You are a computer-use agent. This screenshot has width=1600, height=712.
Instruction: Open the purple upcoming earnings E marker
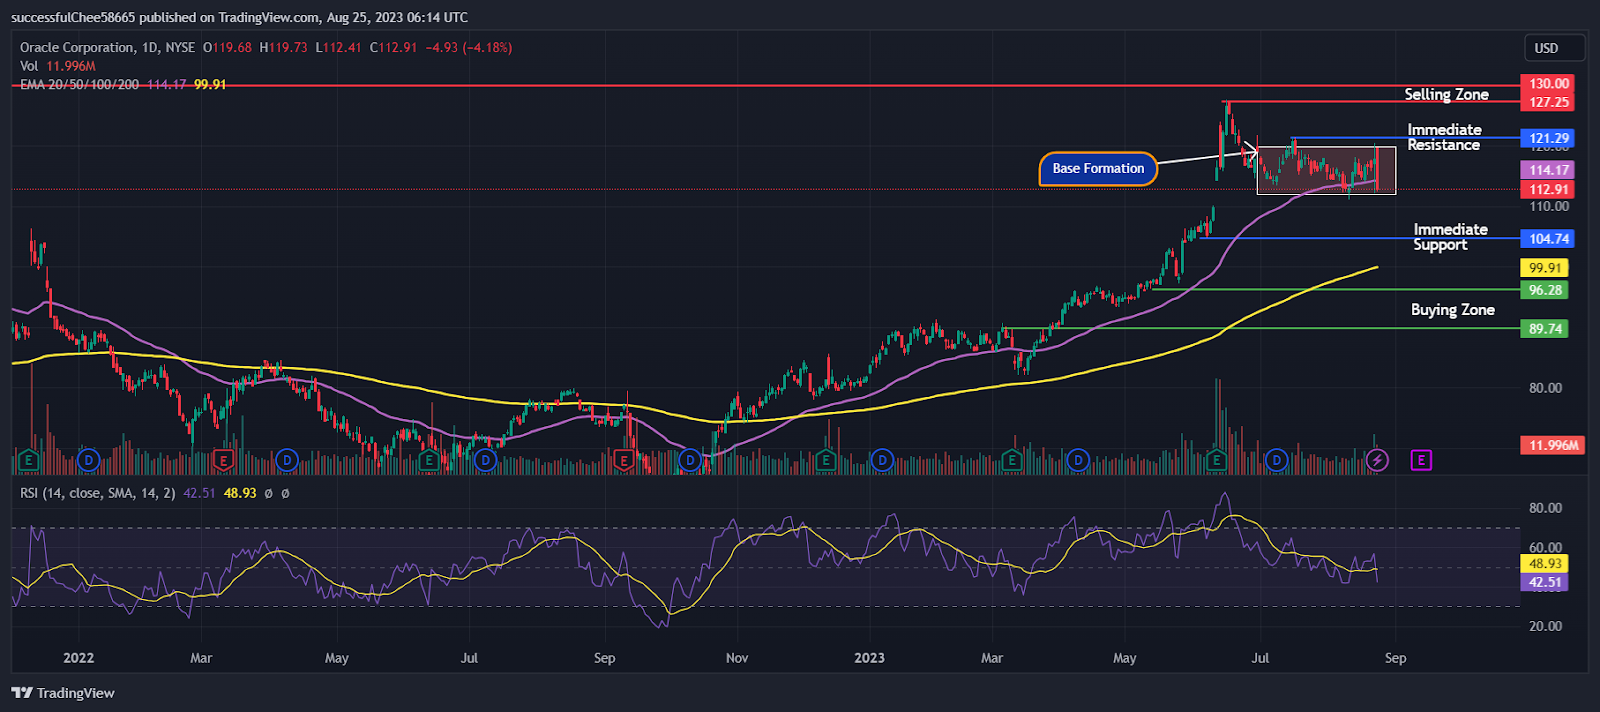coord(1421,460)
